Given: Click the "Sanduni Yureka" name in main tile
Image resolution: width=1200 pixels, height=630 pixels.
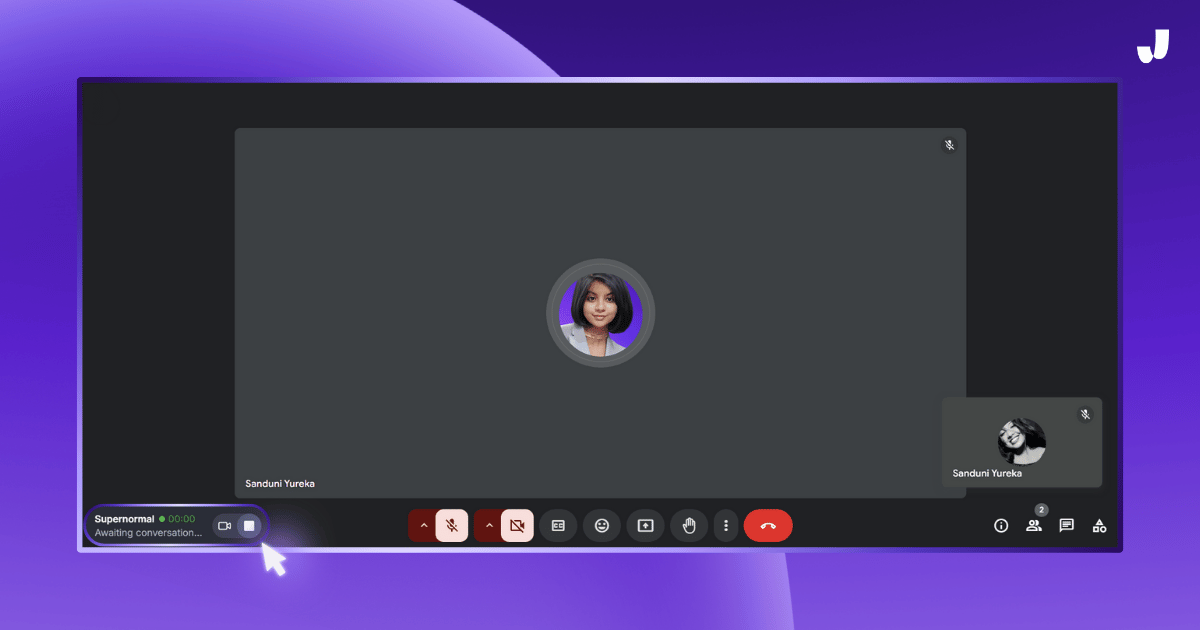Looking at the screenshot, I should (280, 484).
